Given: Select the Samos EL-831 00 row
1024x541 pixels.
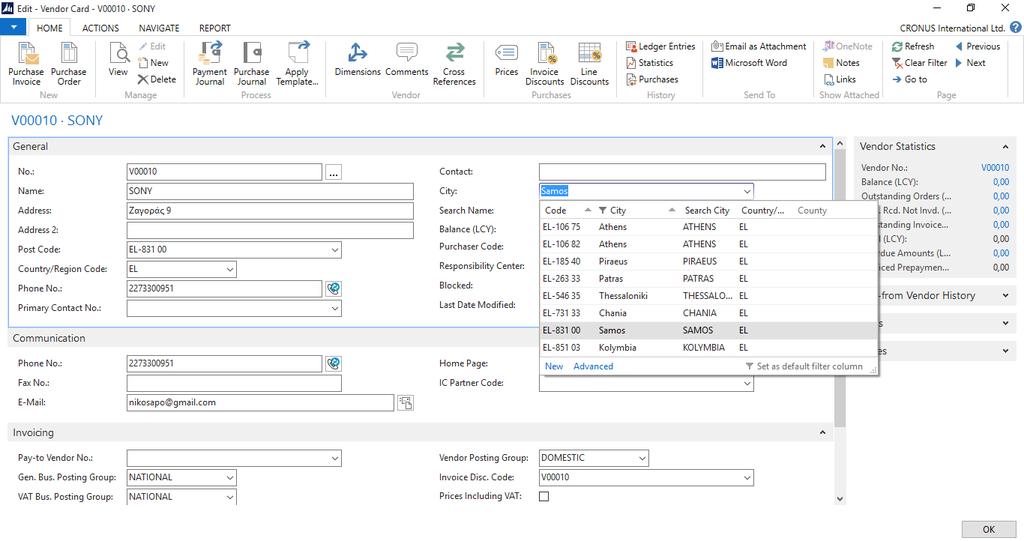Looking at the screenshot, I should (709, 331).
